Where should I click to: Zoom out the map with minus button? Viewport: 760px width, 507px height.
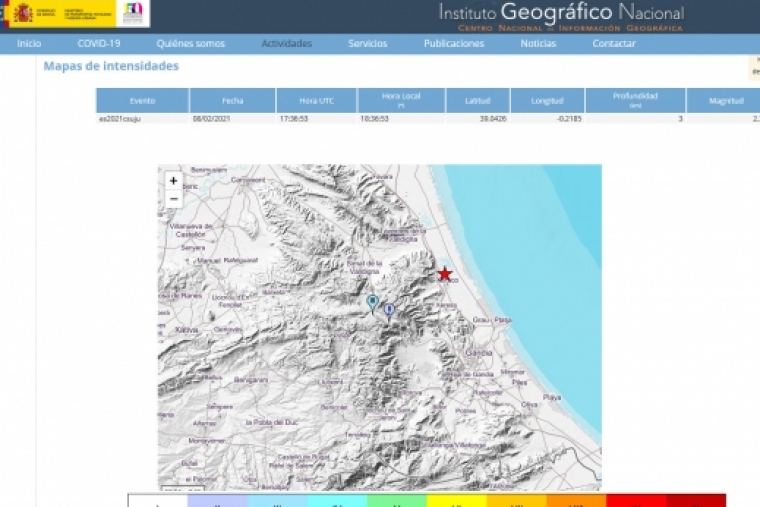click(x=173, y=199)
